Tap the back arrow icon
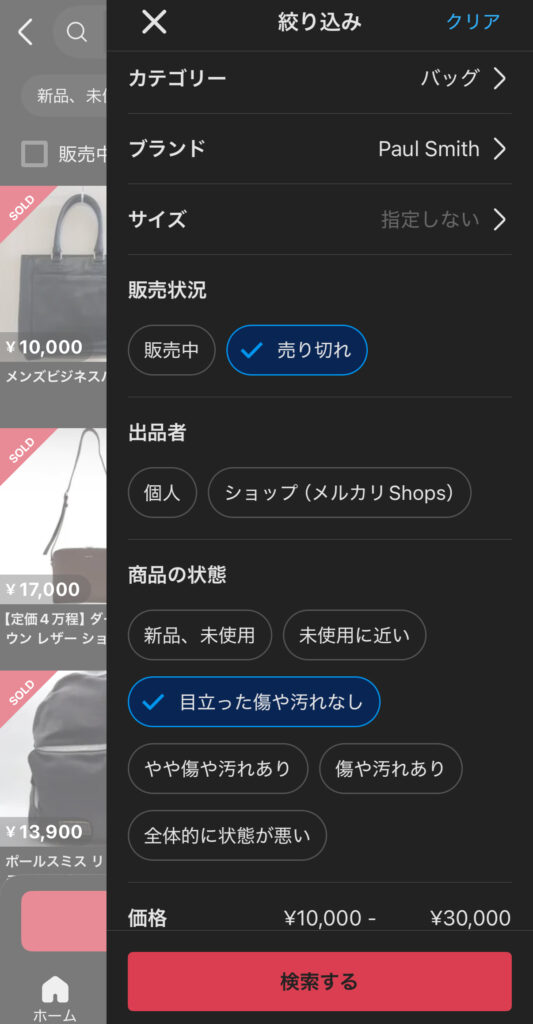 pyautogui.click(x=25, y=31)
